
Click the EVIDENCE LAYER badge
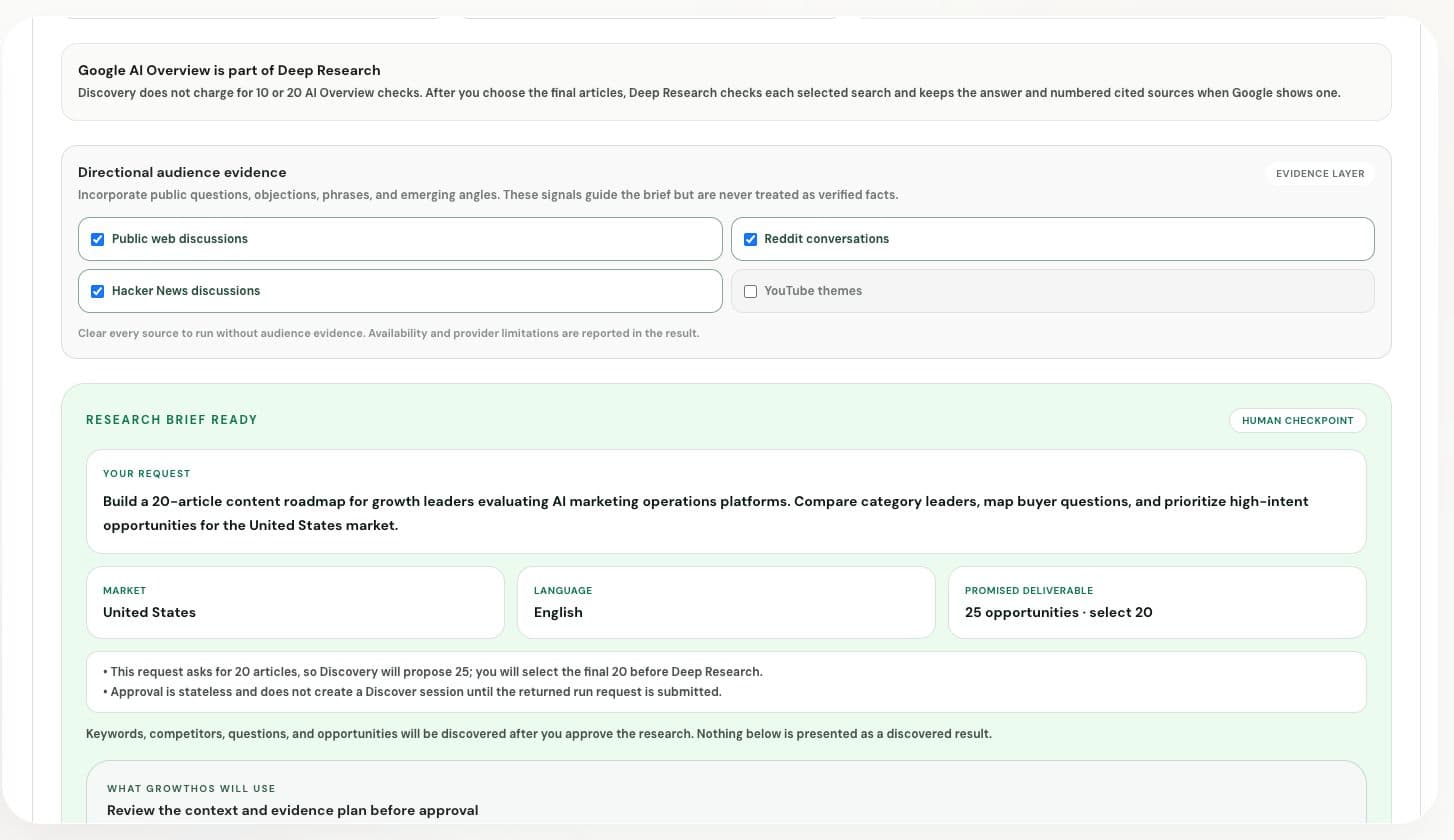1320,173
